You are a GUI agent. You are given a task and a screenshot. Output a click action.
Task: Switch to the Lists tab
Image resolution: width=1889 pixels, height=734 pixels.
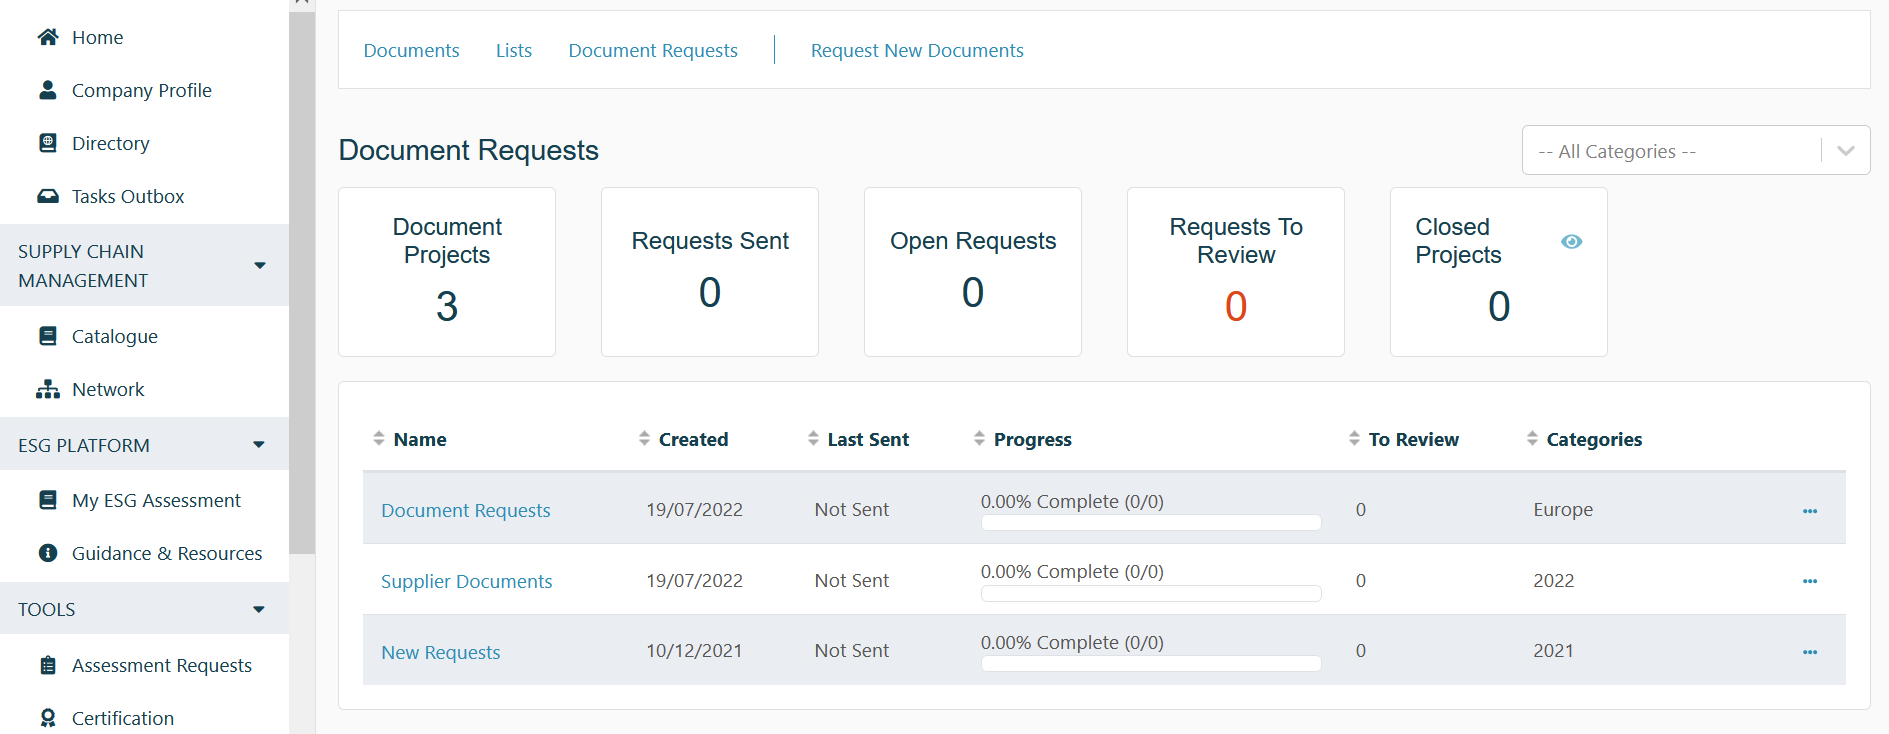[x=513, y=50]
